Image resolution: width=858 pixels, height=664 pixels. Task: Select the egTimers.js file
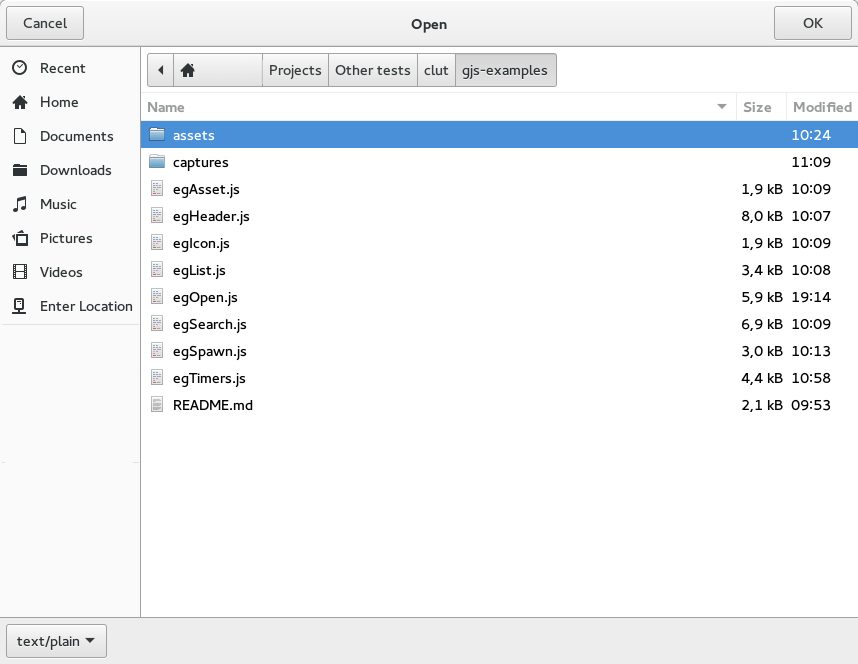[x=499, y=378]
